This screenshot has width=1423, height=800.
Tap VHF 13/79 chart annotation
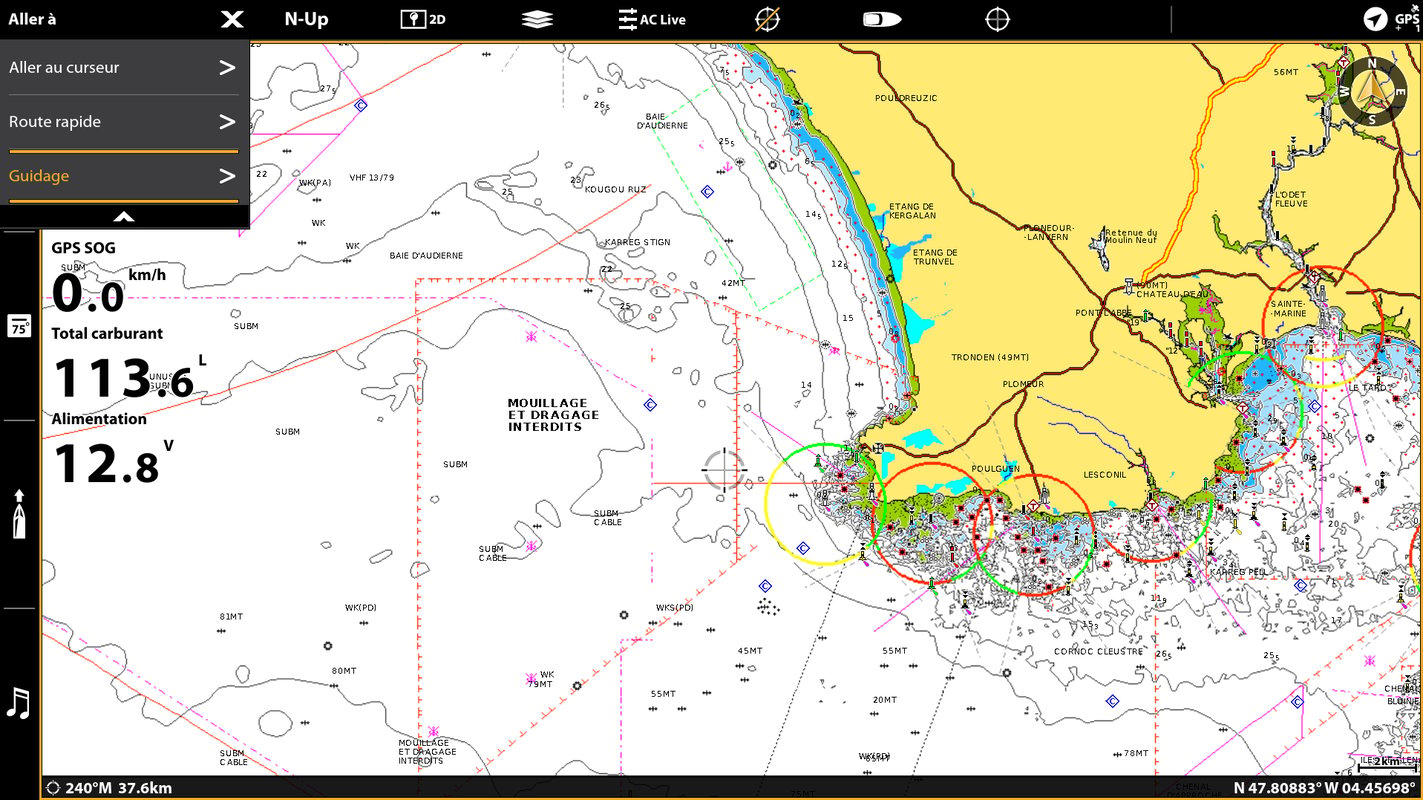(371, 178)
